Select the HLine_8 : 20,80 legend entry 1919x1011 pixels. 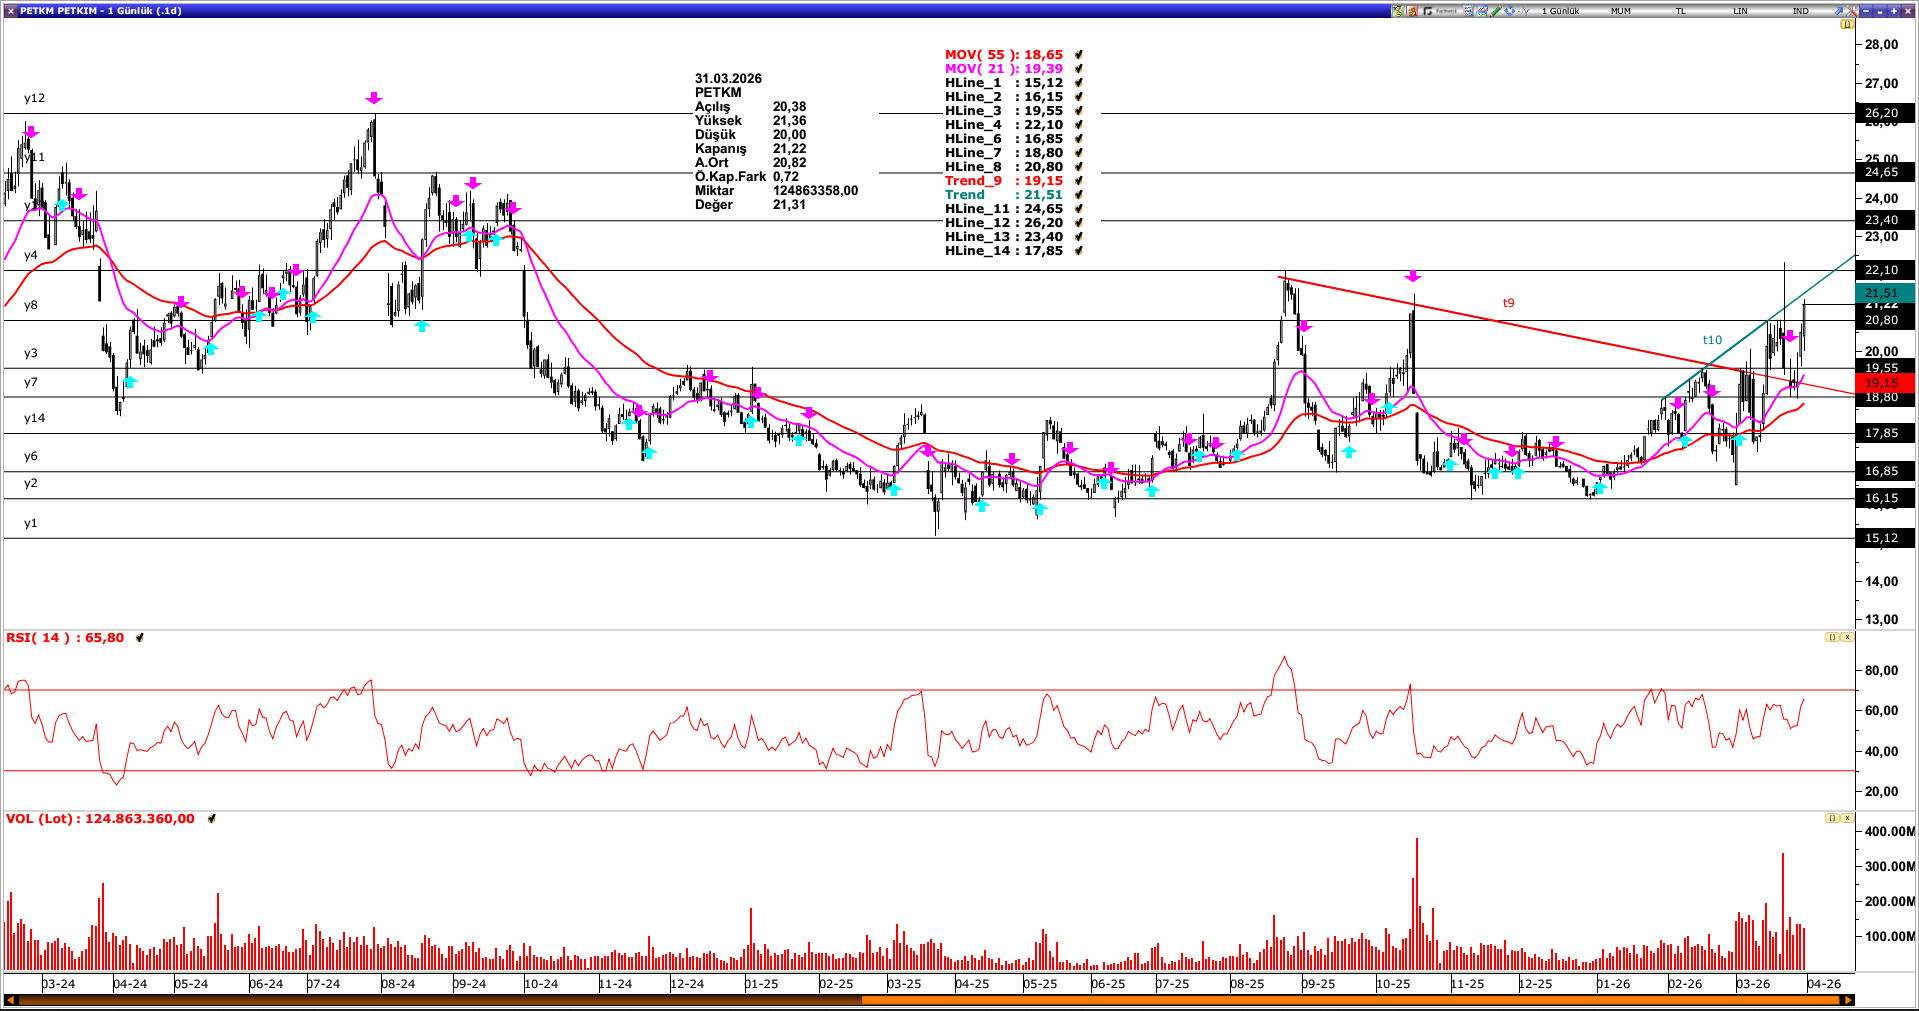[x=1004, y=167]
